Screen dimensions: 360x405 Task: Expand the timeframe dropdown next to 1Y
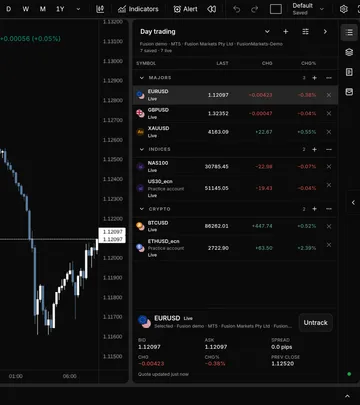(78, 9)
